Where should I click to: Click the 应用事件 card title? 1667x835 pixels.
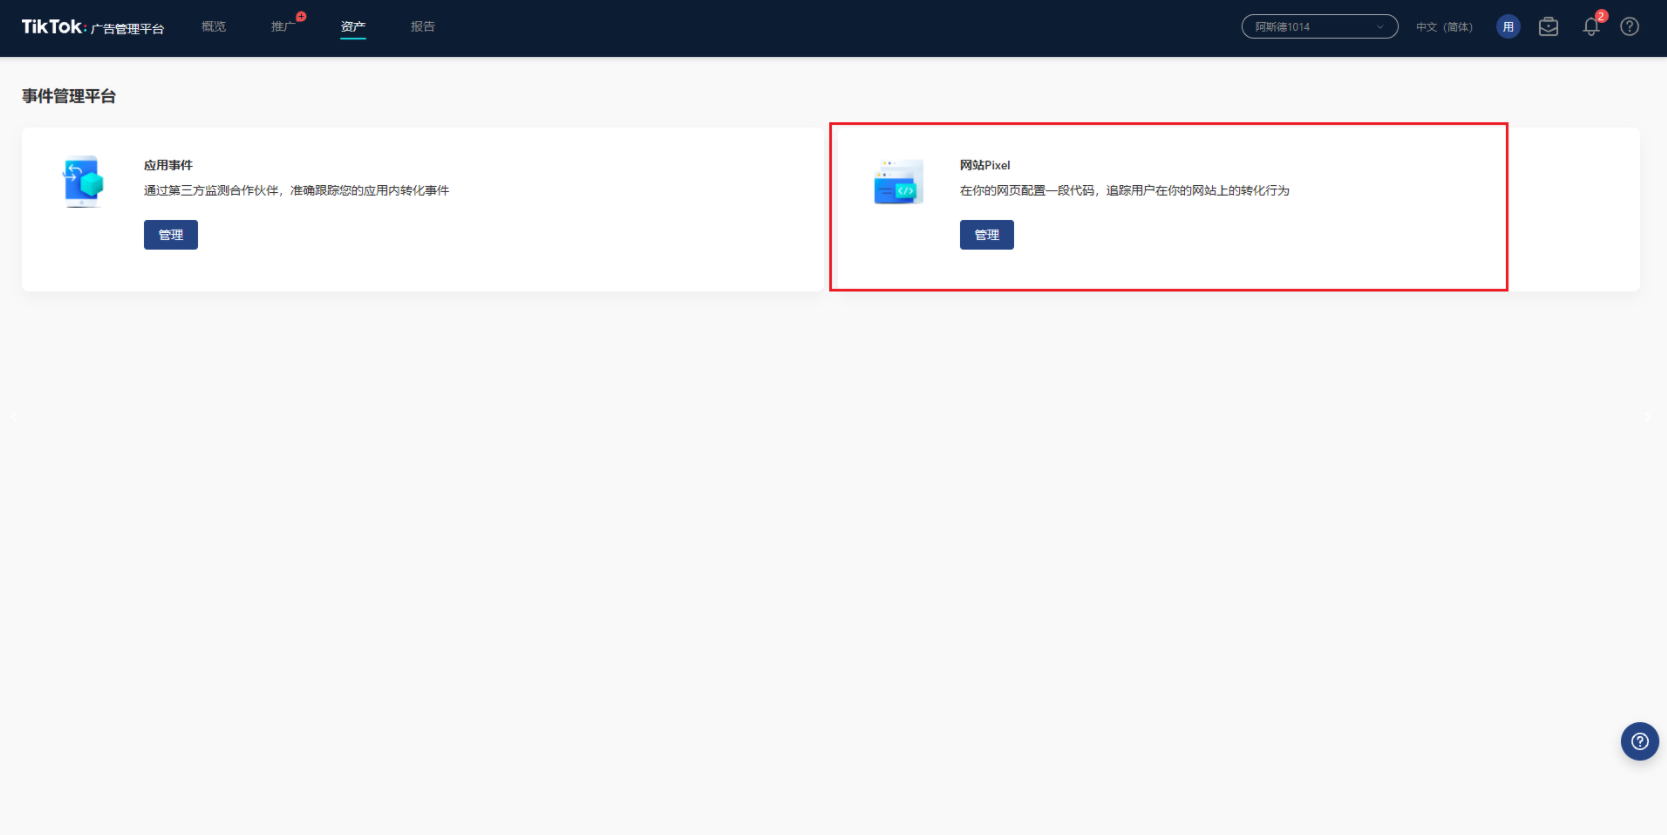point(168,165)
